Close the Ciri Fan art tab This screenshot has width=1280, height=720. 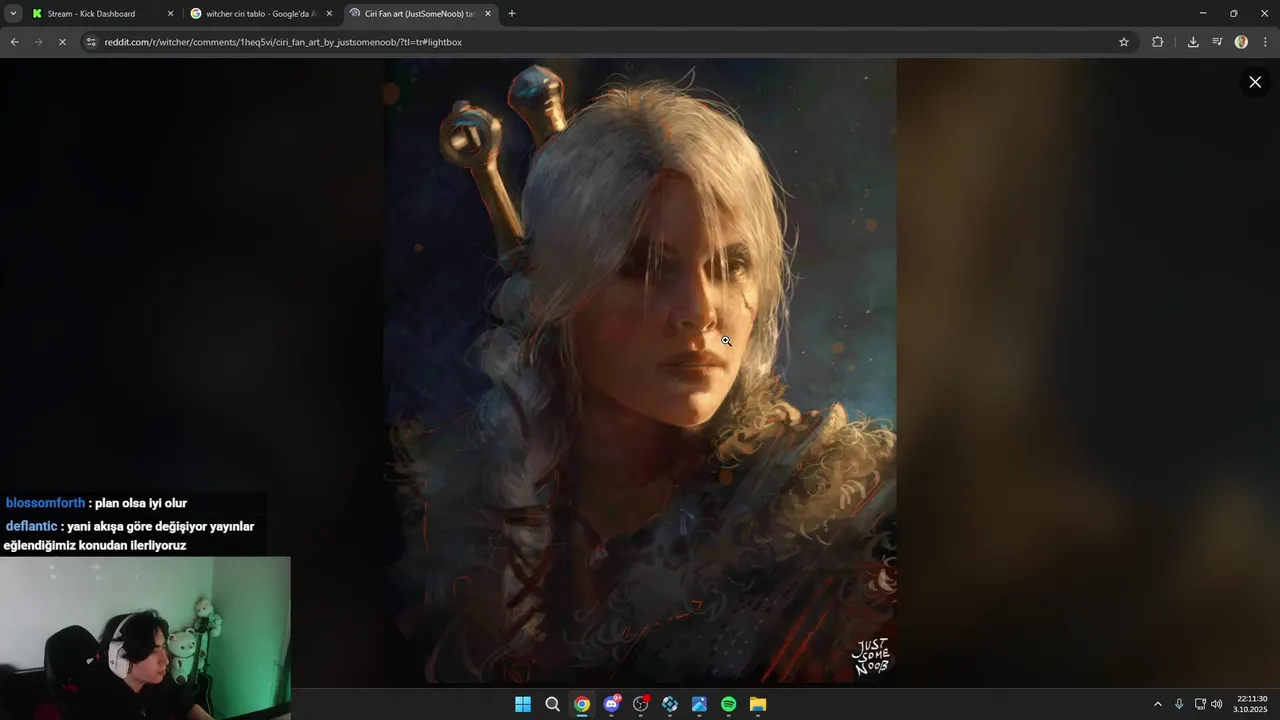tap(488, 14)
